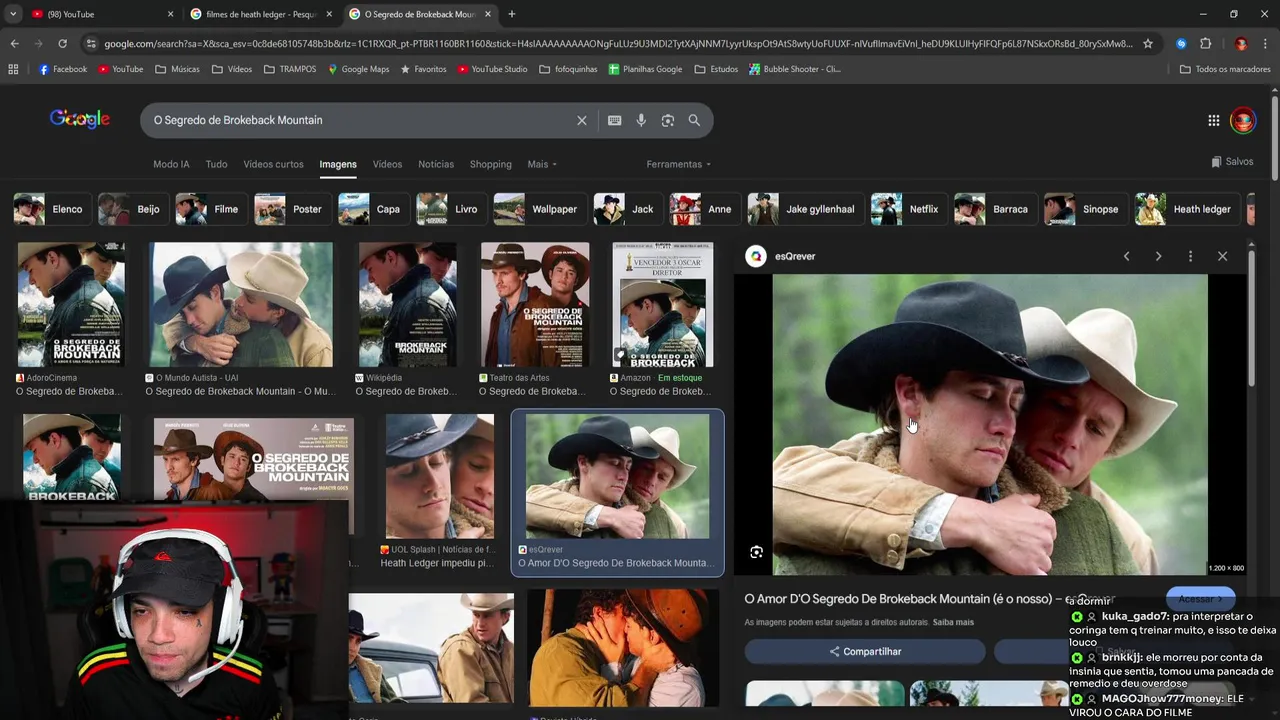Image resolution: width=1280 pixels, height=720 pixels.
Task: Open the Planilhas Google bookmark
Action: [x=645, y=69]
